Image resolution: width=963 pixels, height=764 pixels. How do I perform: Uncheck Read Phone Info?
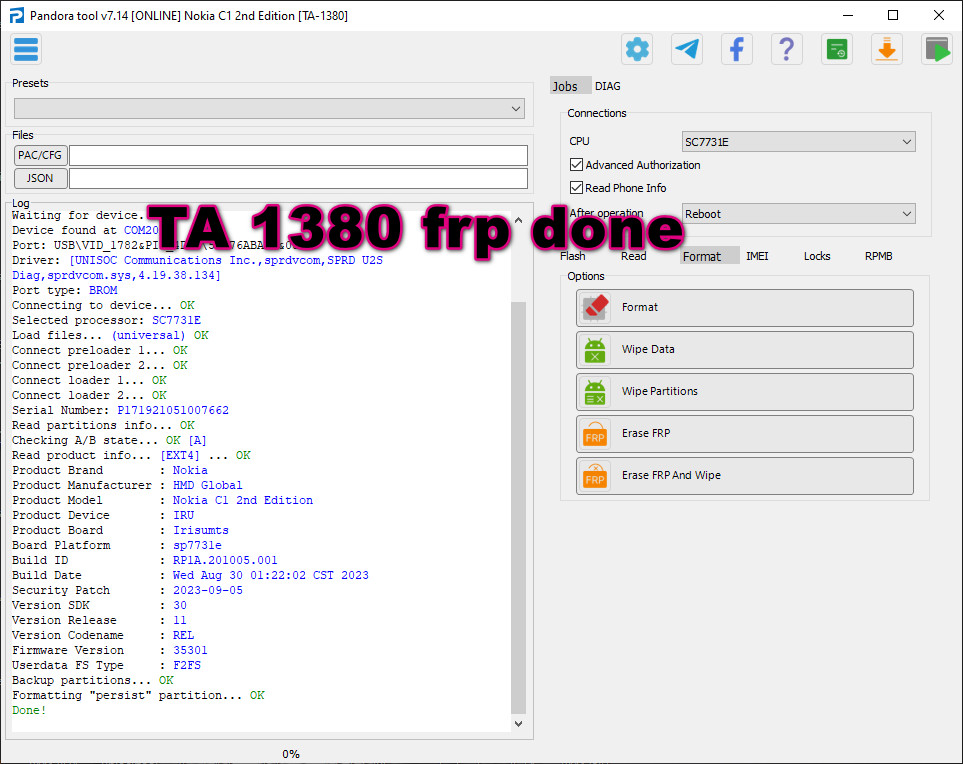pyautogui.click(x=576, y=187)
